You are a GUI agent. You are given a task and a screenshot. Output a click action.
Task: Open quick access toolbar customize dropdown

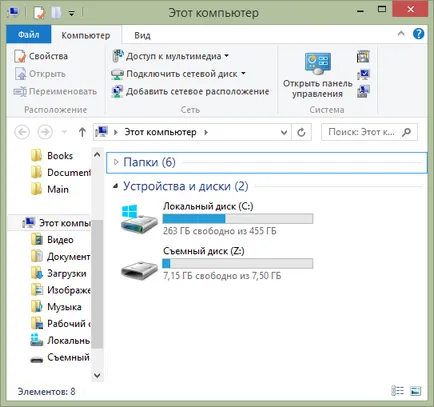[x=72, y=13]
